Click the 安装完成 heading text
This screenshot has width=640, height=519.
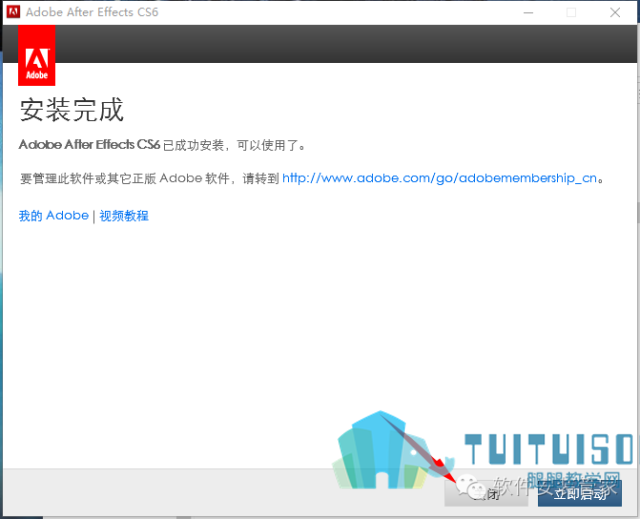[71, 109]
